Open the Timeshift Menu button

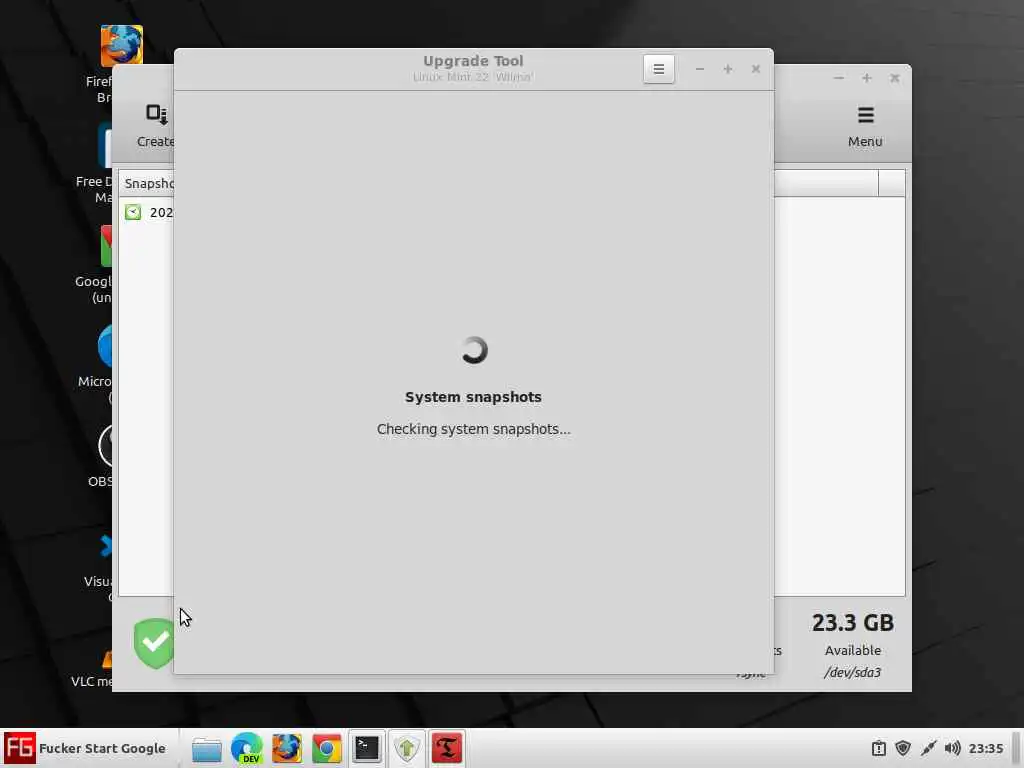pos(865,127)
